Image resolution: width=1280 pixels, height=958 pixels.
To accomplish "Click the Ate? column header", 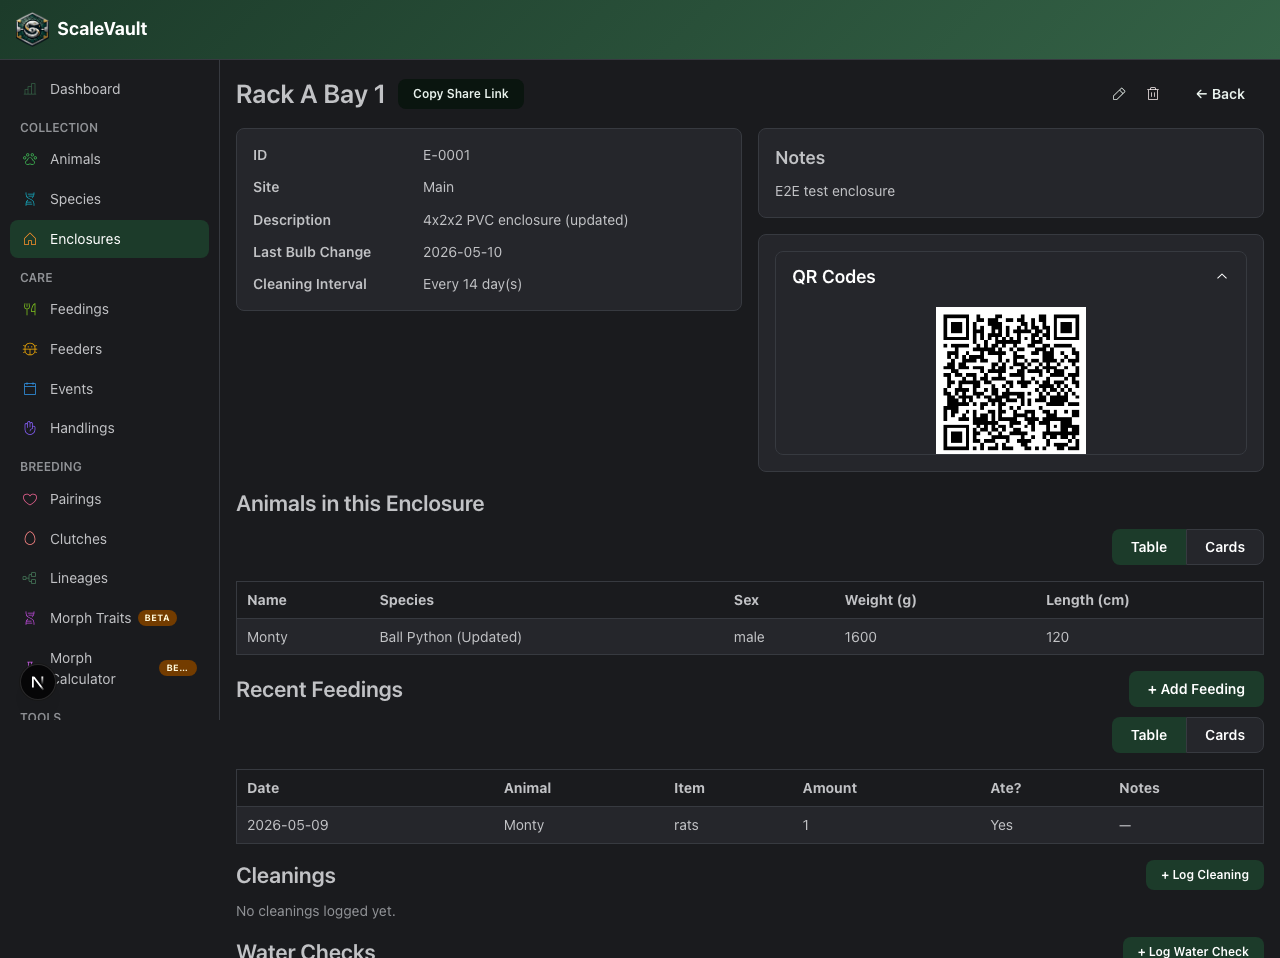I will click(1006, 788).
